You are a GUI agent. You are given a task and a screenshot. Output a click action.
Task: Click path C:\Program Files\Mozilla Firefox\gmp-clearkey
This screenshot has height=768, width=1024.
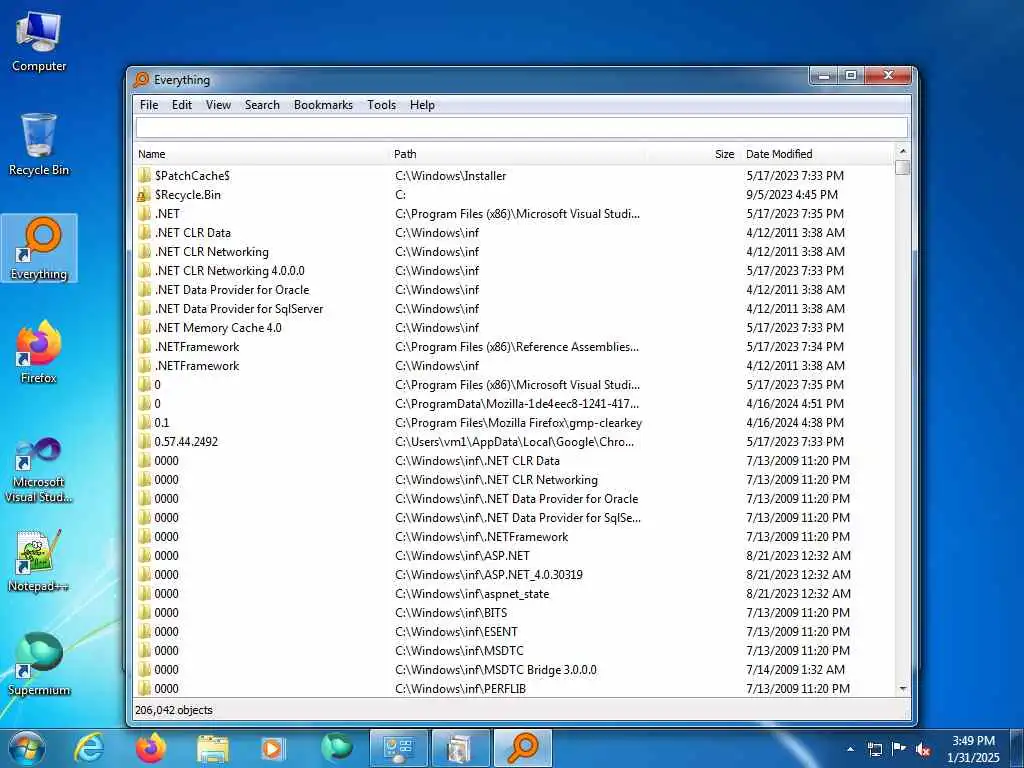coord(519,423)
